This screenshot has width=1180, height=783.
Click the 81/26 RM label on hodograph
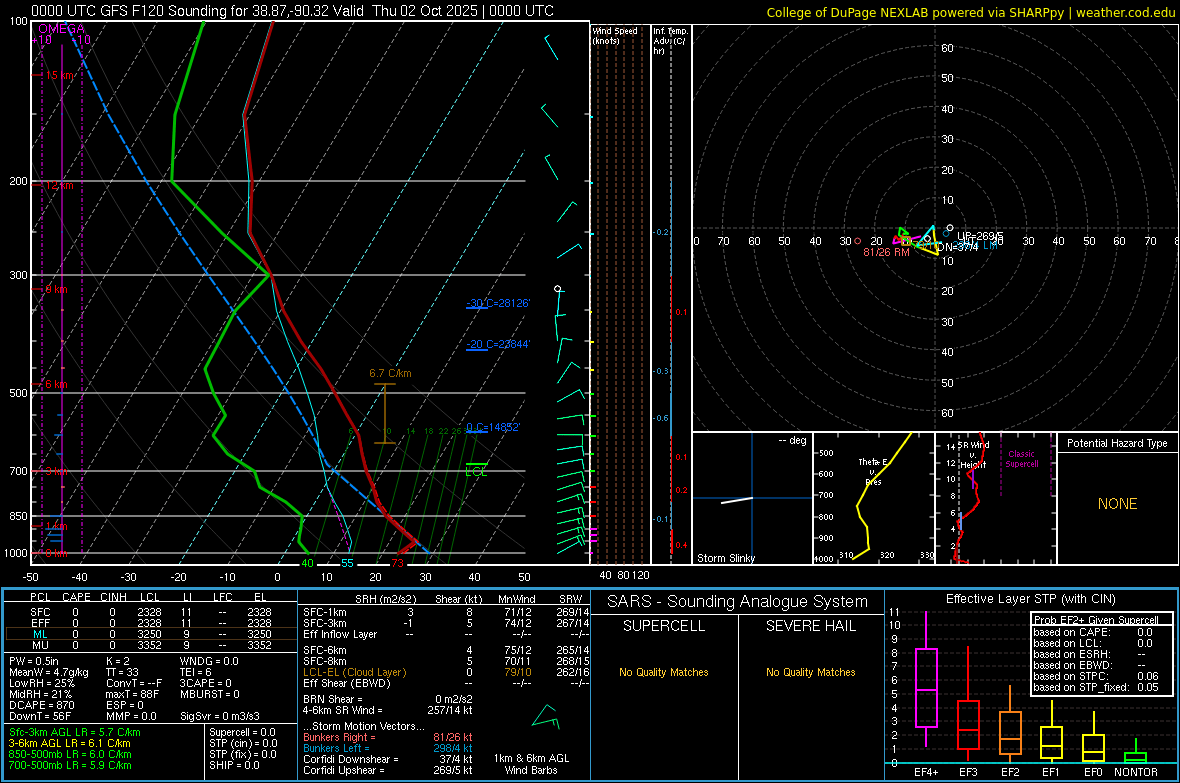(x=887, y=252)
